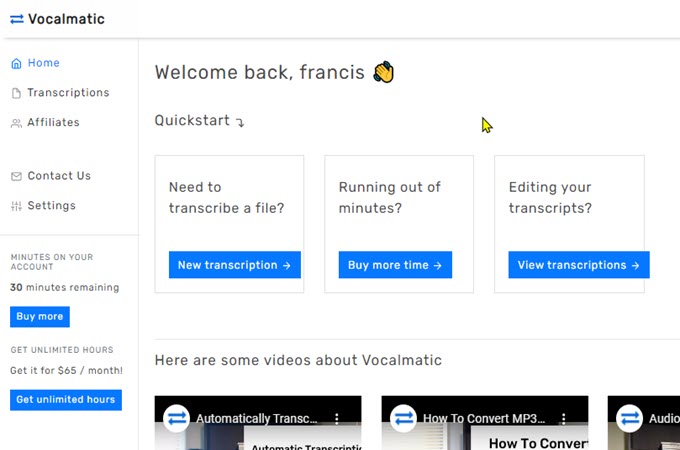Viewport: 680px width, 450px height.
Task: Click channel avatar on How To Convert MP3 video
Action: pyautogui.click(x=403, y=418)
